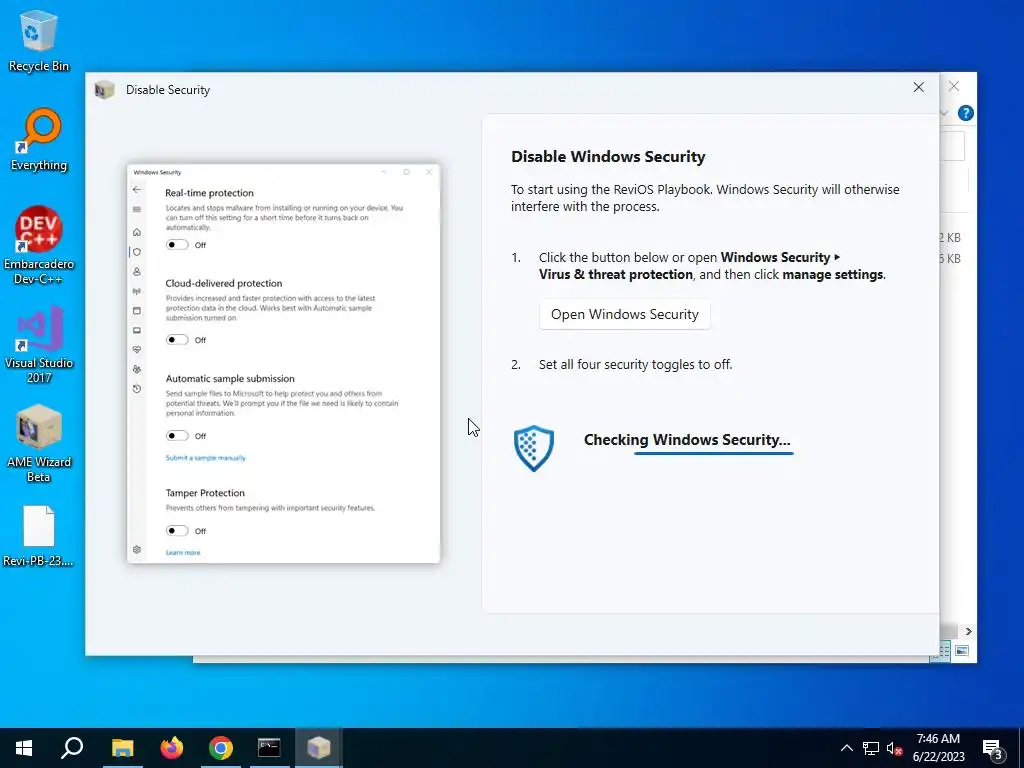Click the AME Wizard box icon in dialog title bar
Image resolution: width=1024 pixels, height=768 pixels.
(104, 89)
